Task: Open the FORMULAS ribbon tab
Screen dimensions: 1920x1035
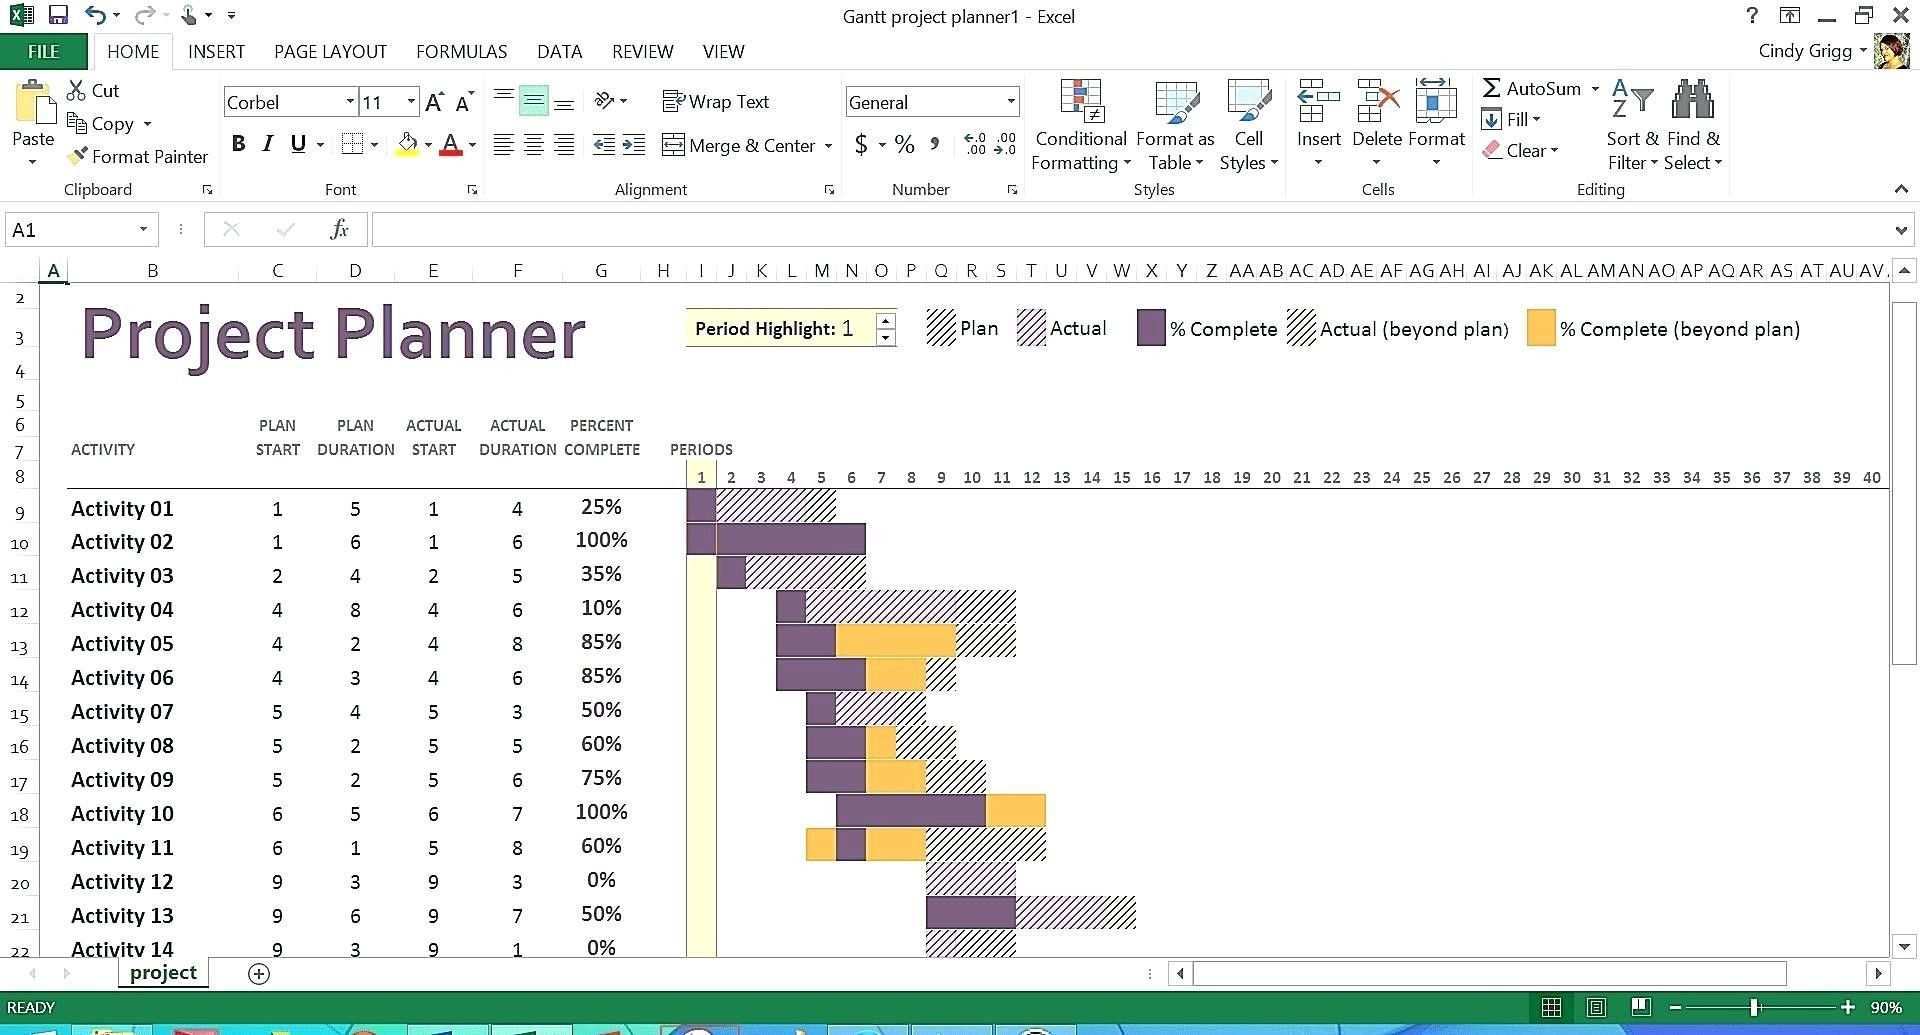Action: (461, 51)
